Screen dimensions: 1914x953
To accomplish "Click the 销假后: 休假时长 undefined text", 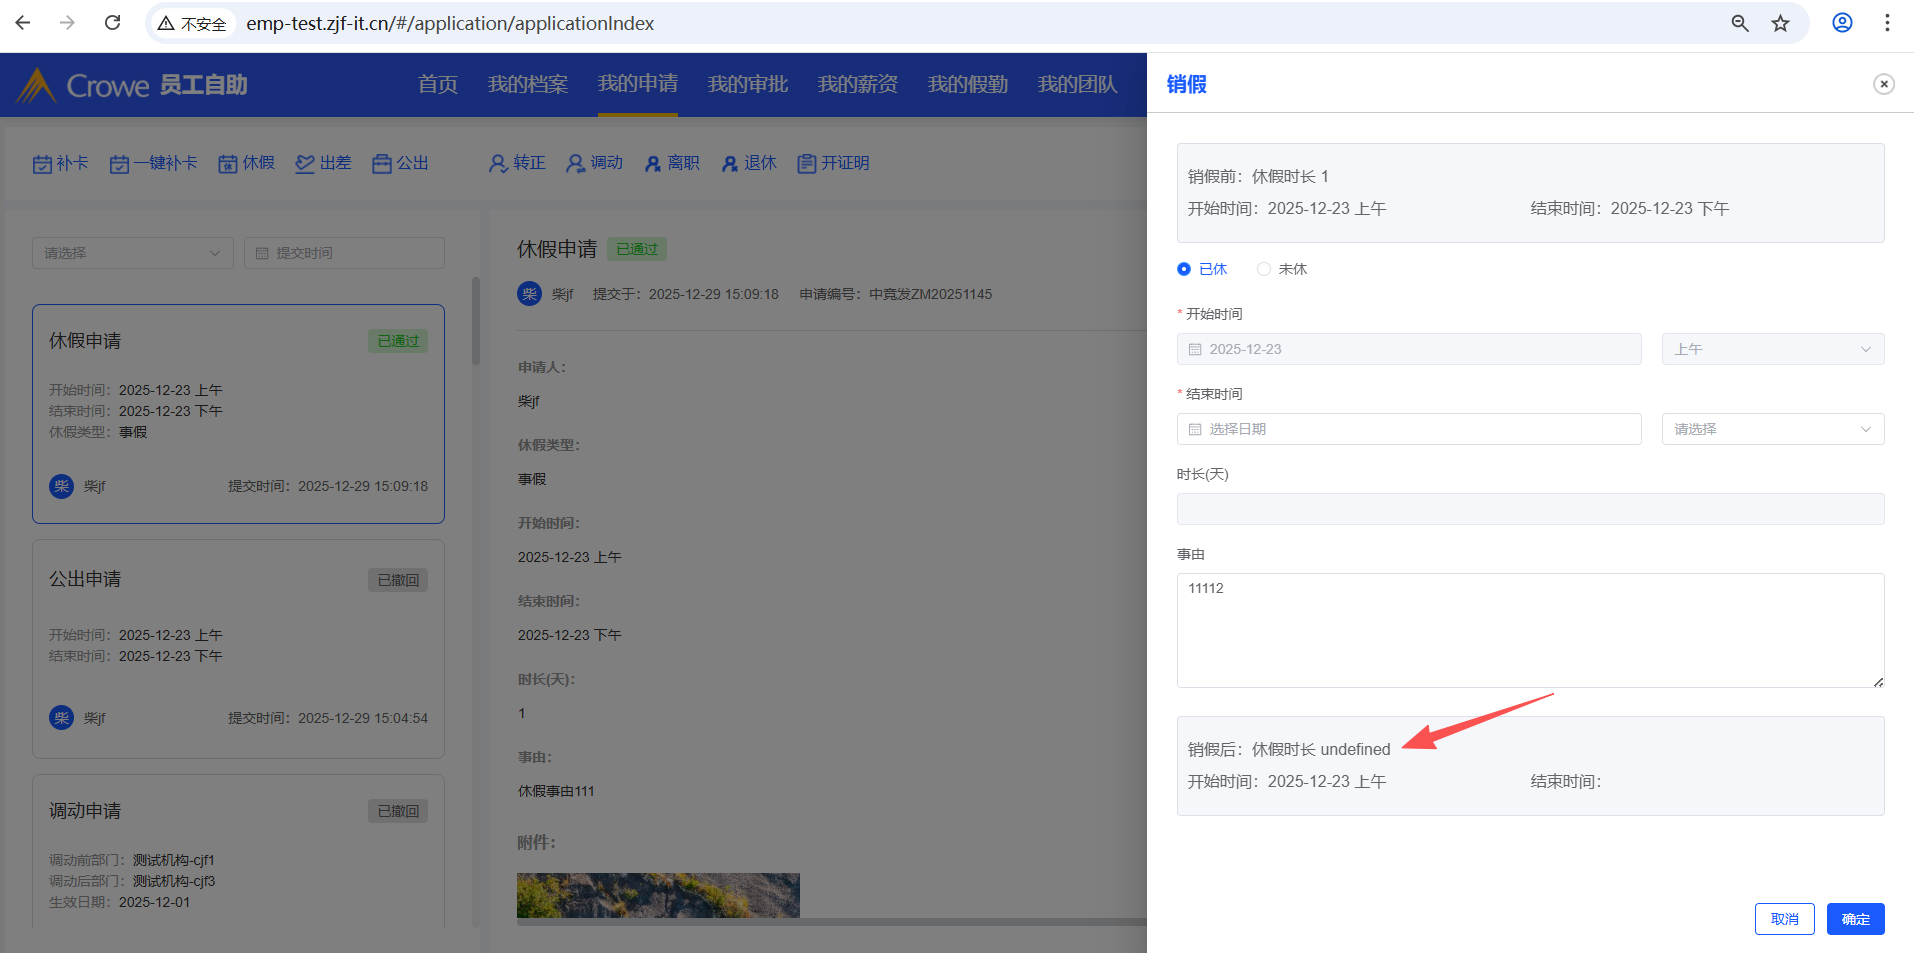I will (x=1289, y=749).
